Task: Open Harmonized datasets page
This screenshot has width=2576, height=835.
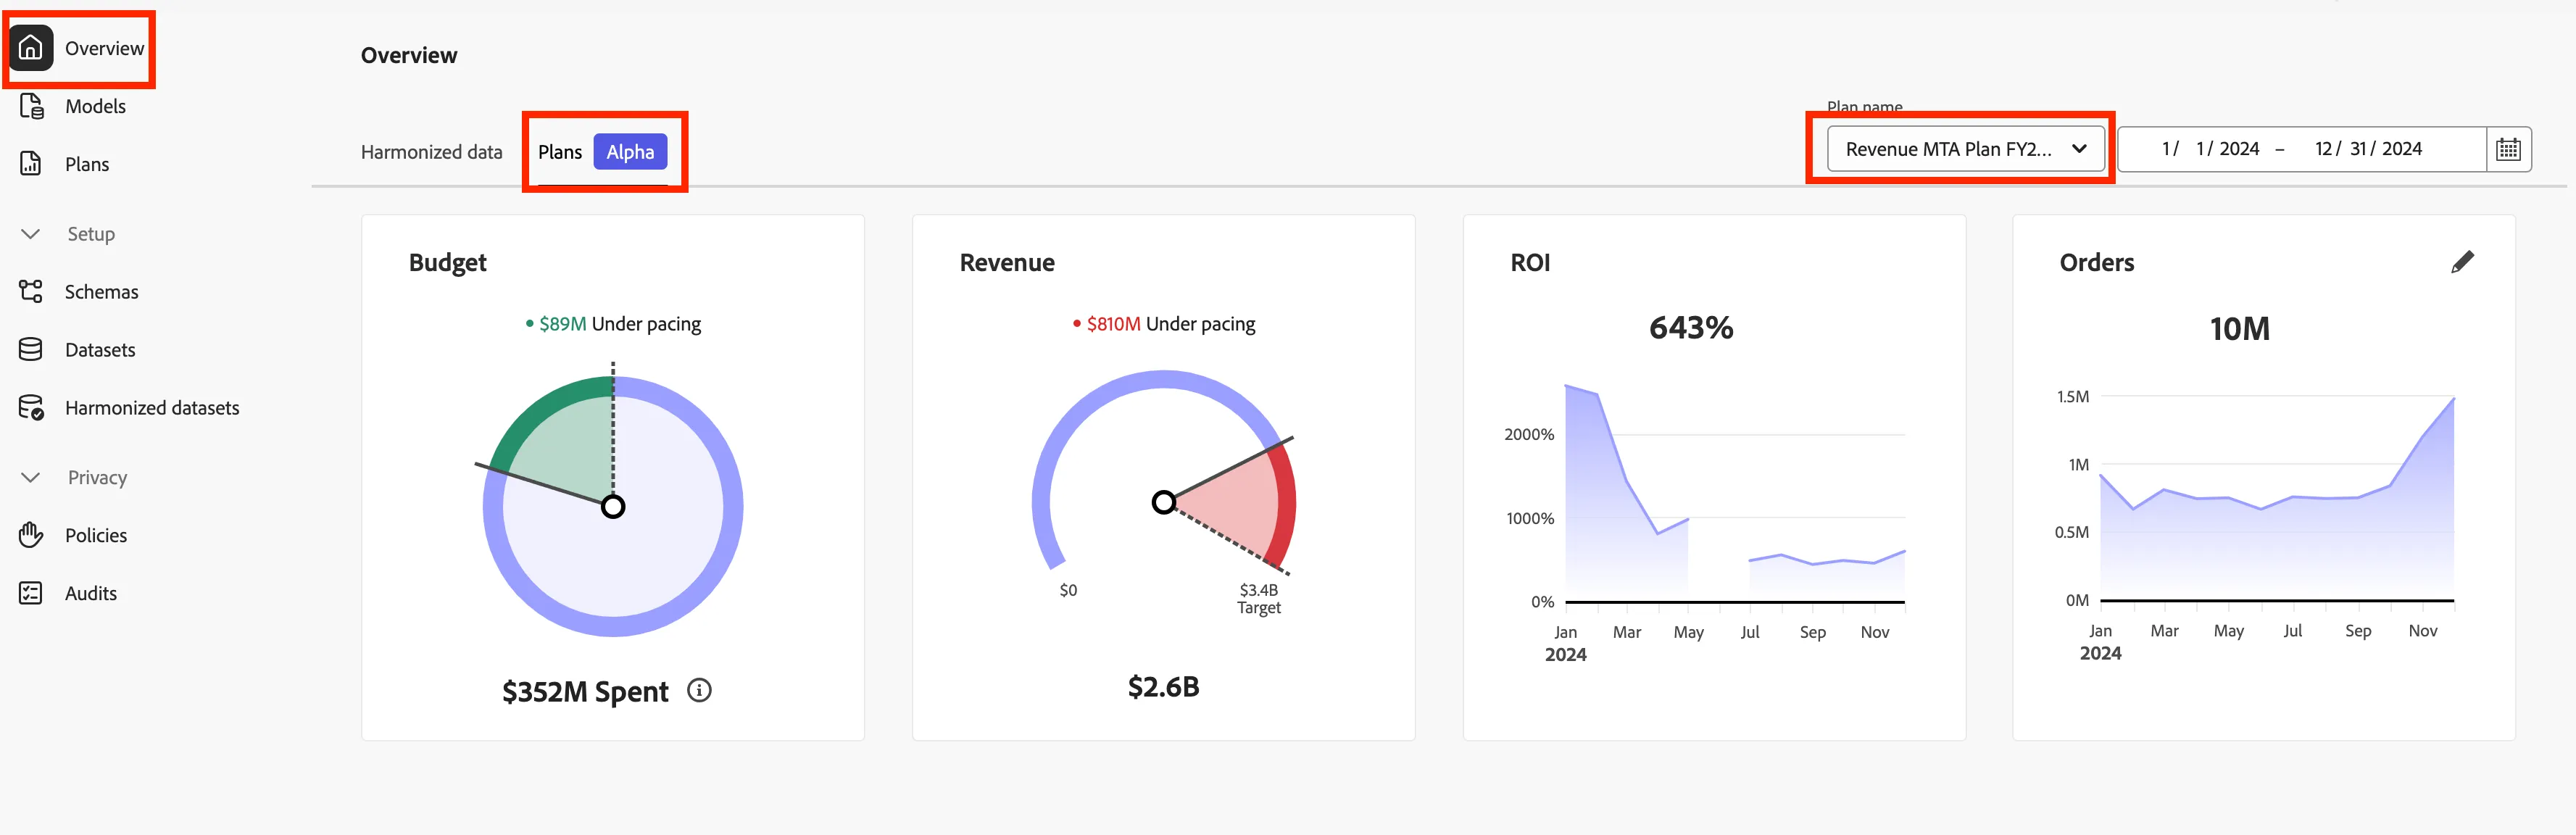Action: click(152, 408)
